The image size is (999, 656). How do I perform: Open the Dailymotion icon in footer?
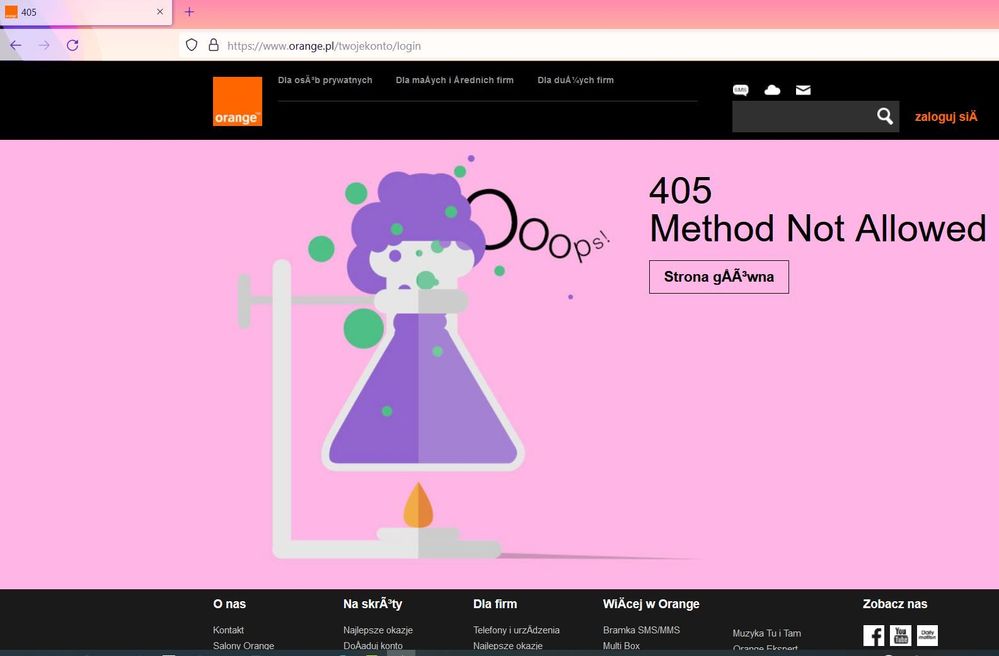(x=927, y=636)
